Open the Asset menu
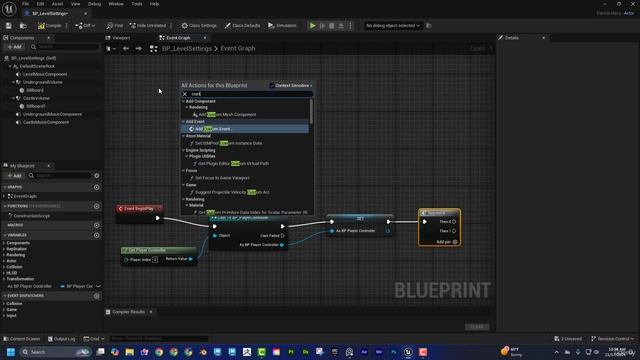This screenshot has width=640, height=360. click(x=57, y=4)
